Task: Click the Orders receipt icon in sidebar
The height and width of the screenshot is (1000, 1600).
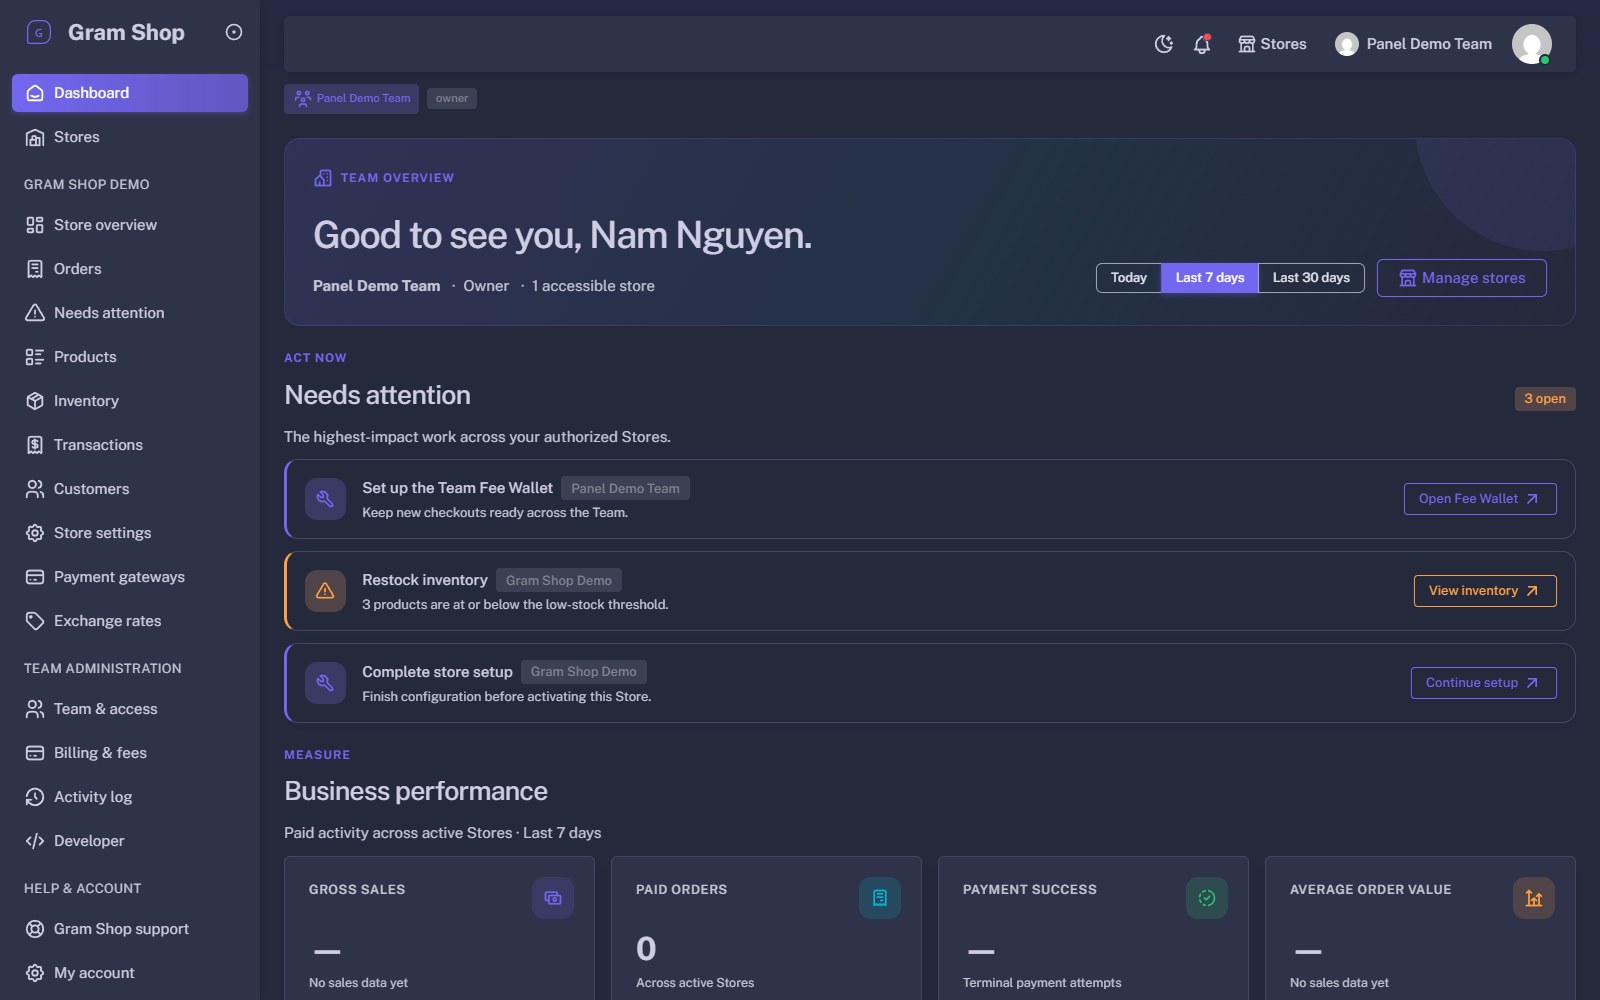Action: (35, 269)
